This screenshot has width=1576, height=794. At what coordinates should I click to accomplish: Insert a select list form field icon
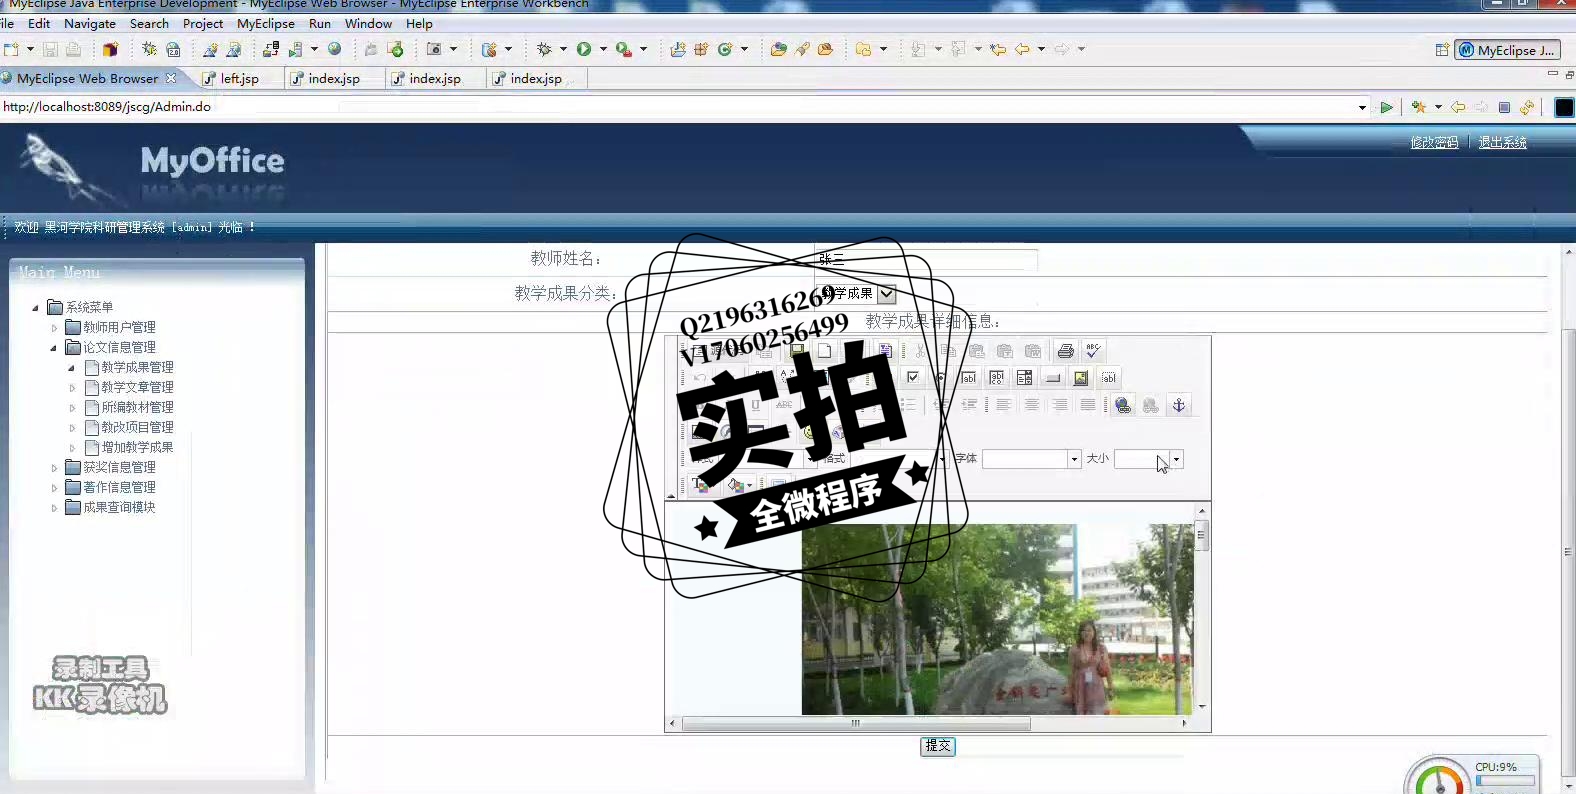pos(1025,378)
